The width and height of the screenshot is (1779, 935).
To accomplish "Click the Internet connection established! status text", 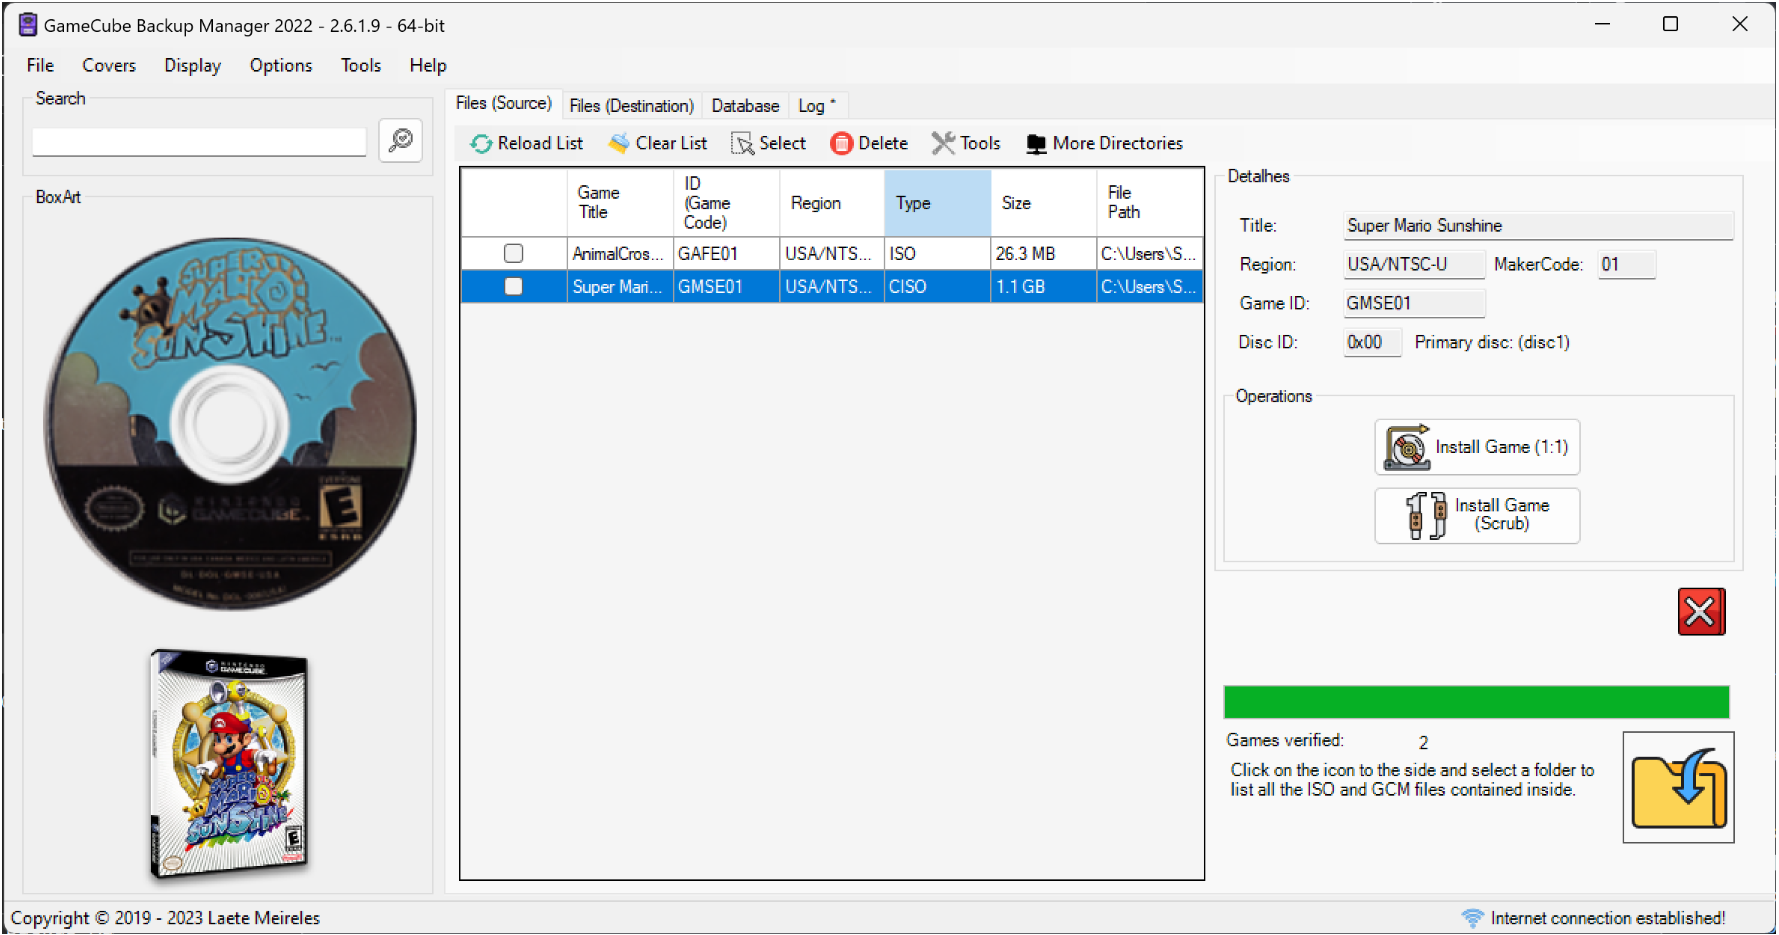I will pos(1607,918).
